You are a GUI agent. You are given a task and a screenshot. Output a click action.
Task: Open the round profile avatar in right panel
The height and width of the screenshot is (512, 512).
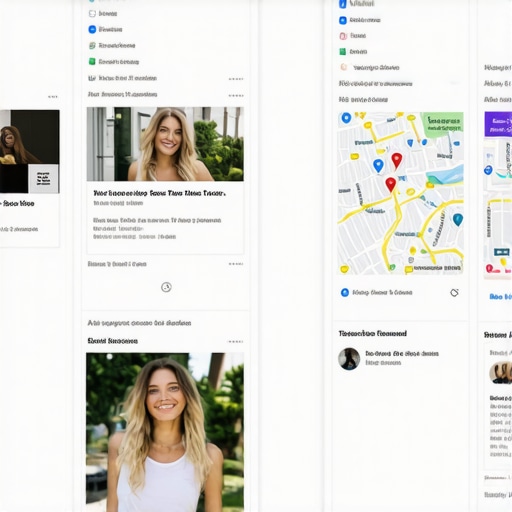click(349, 359)
